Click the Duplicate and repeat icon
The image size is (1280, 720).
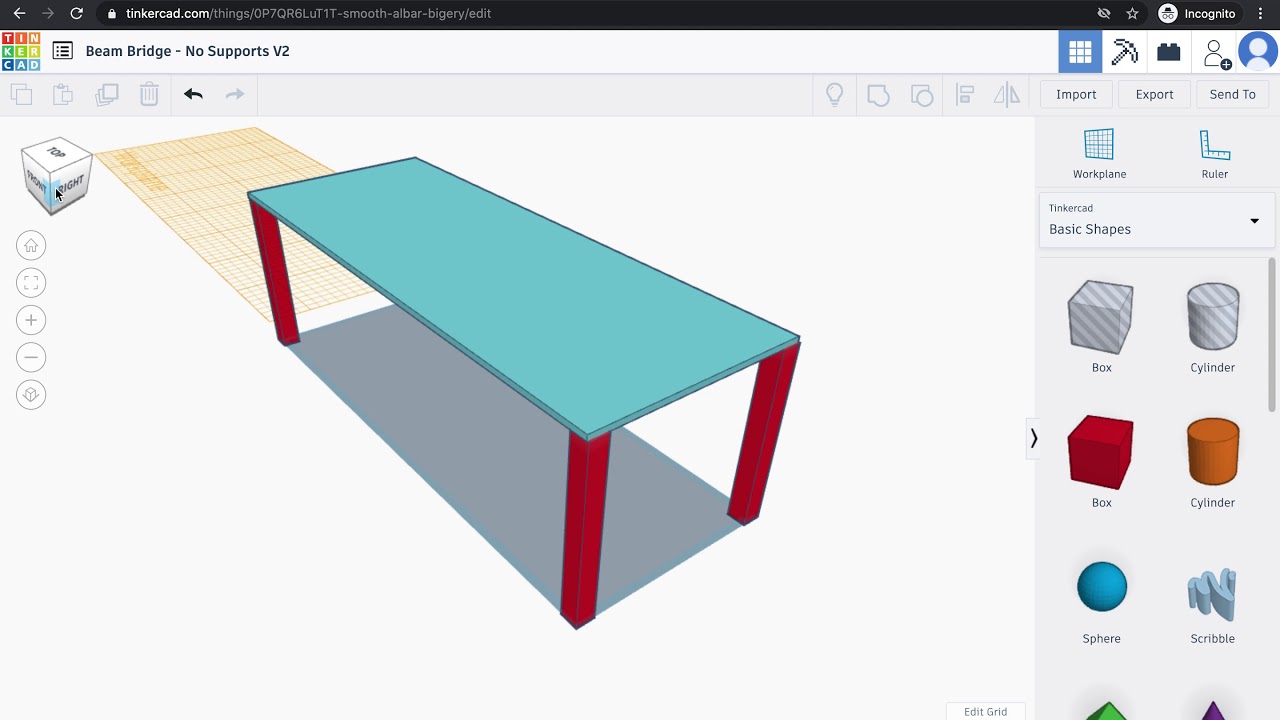(x=106, y=94)
